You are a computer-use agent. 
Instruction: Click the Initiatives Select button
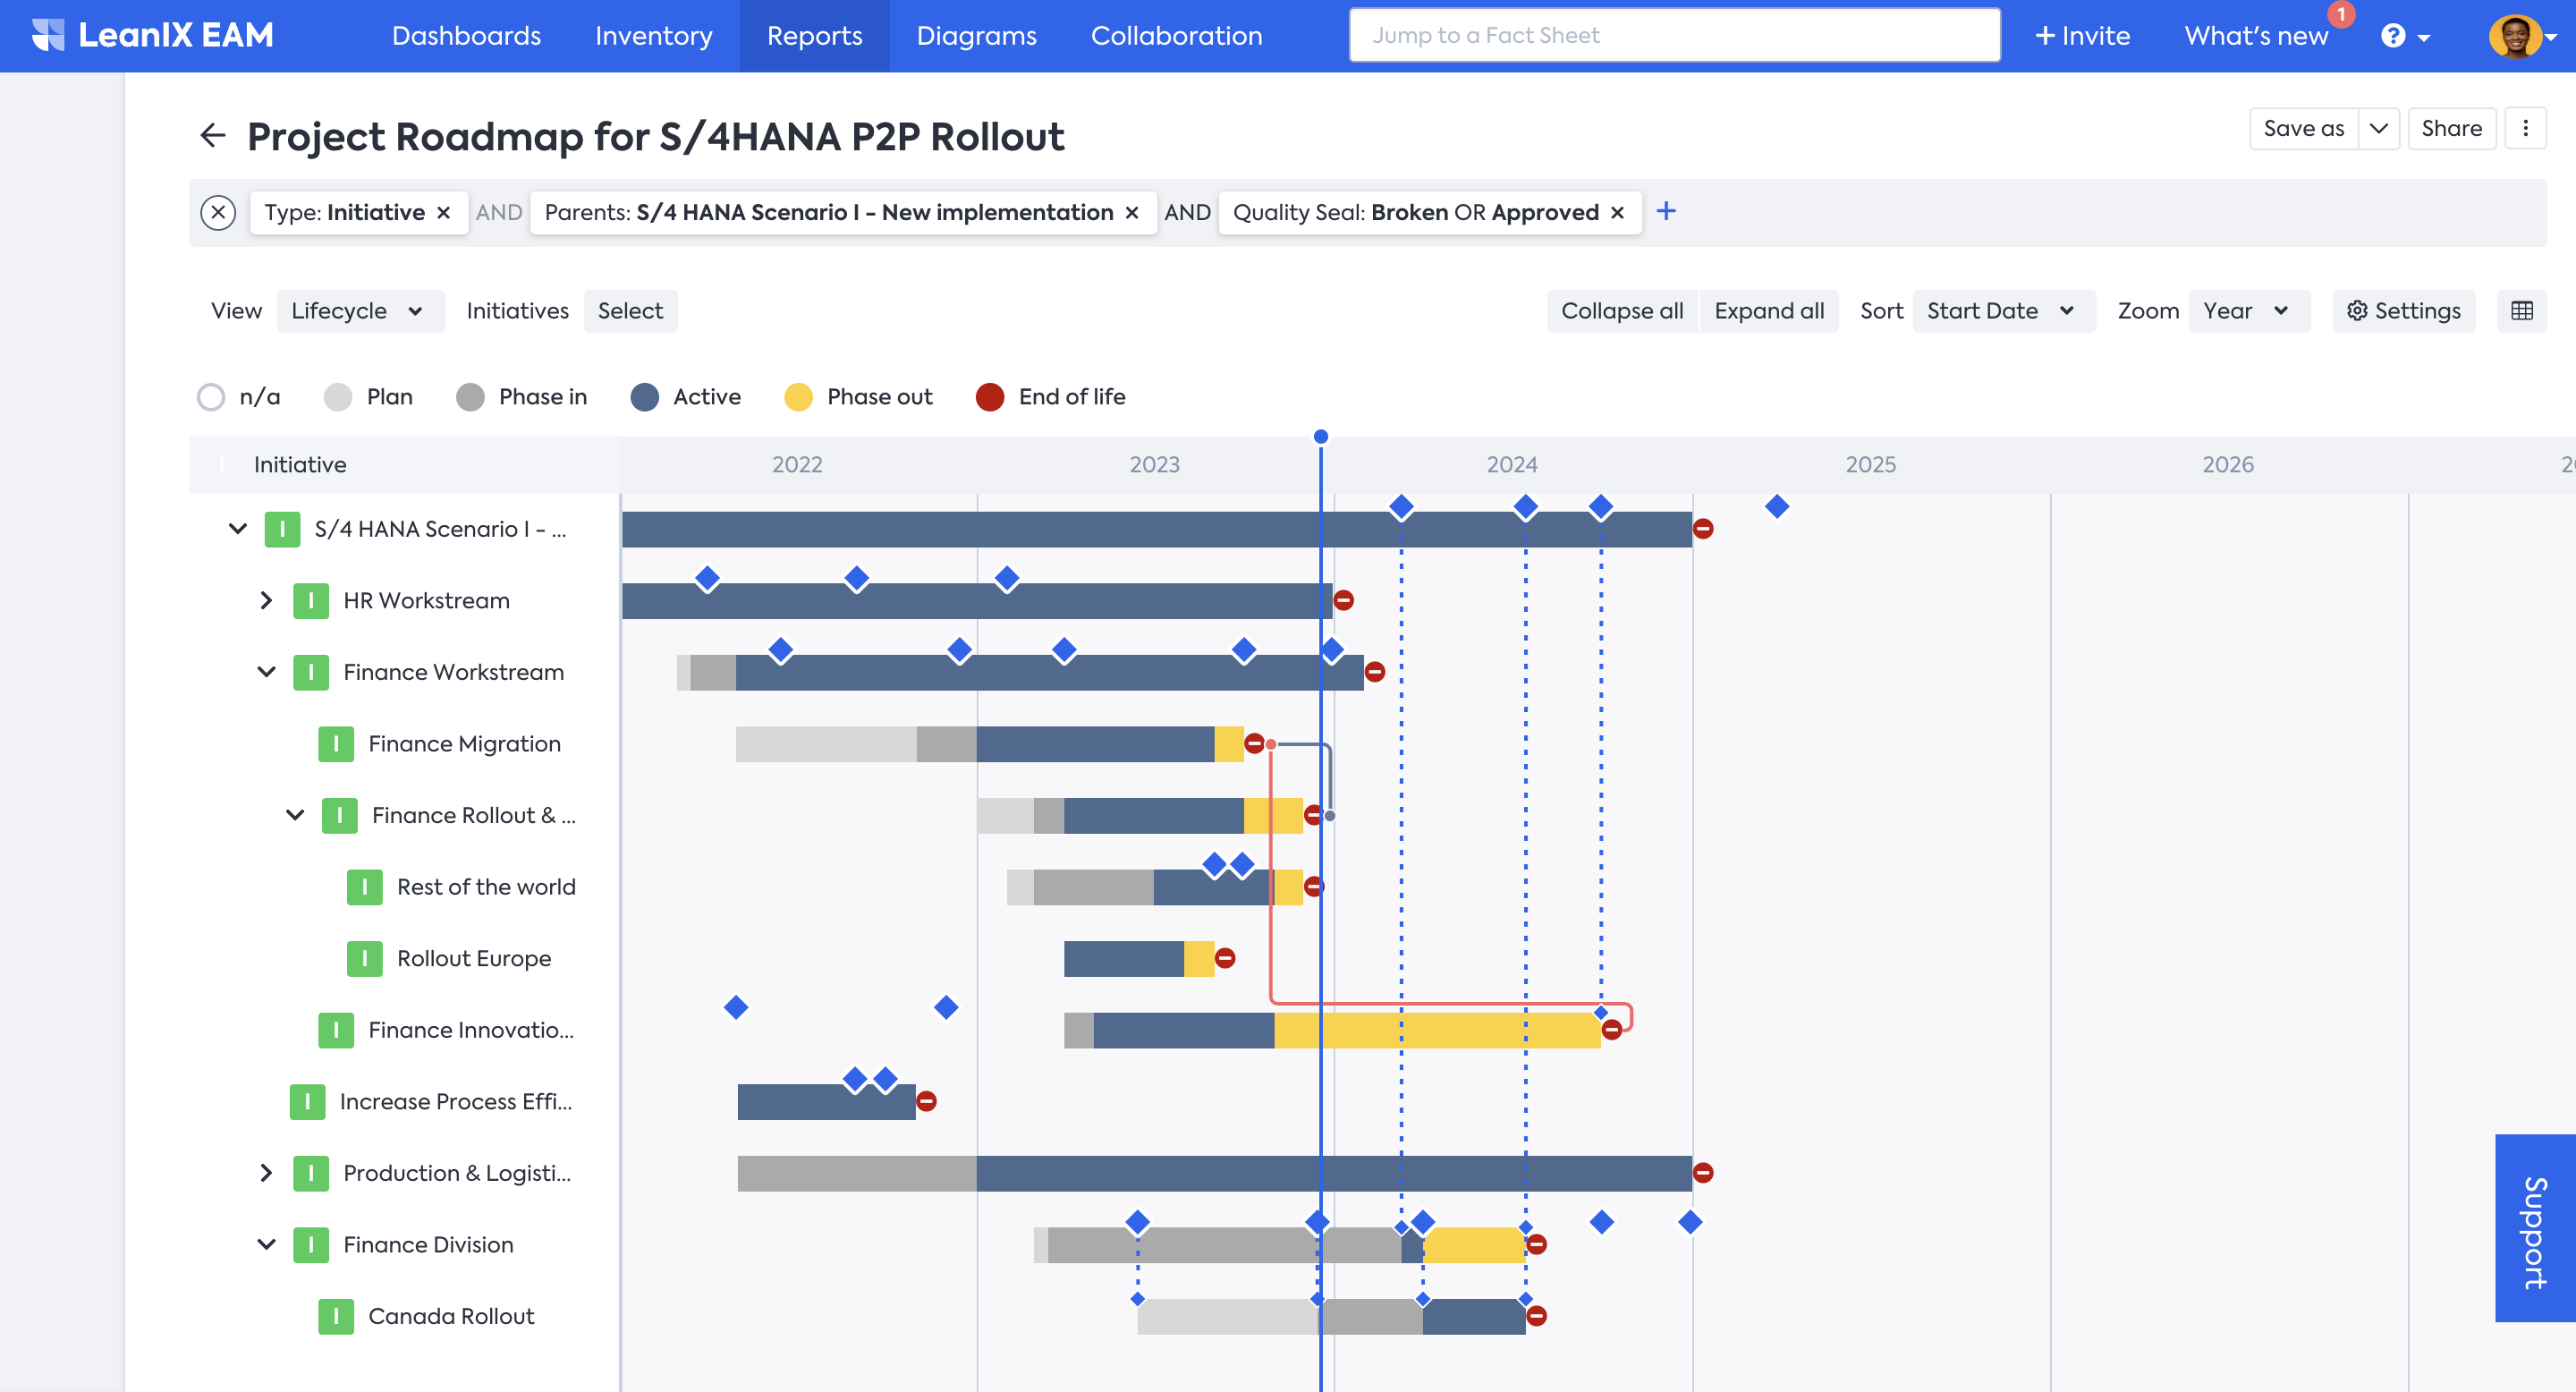tap(630, 311)
